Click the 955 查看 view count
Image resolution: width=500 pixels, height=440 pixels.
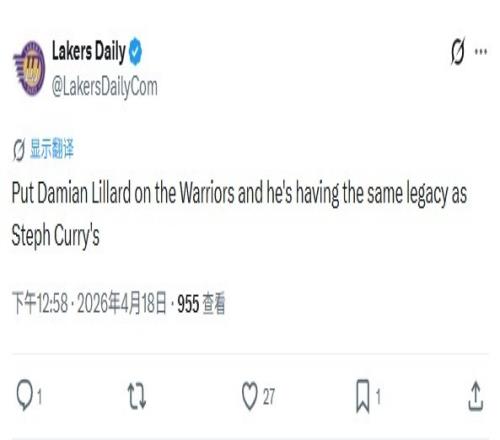201,304
